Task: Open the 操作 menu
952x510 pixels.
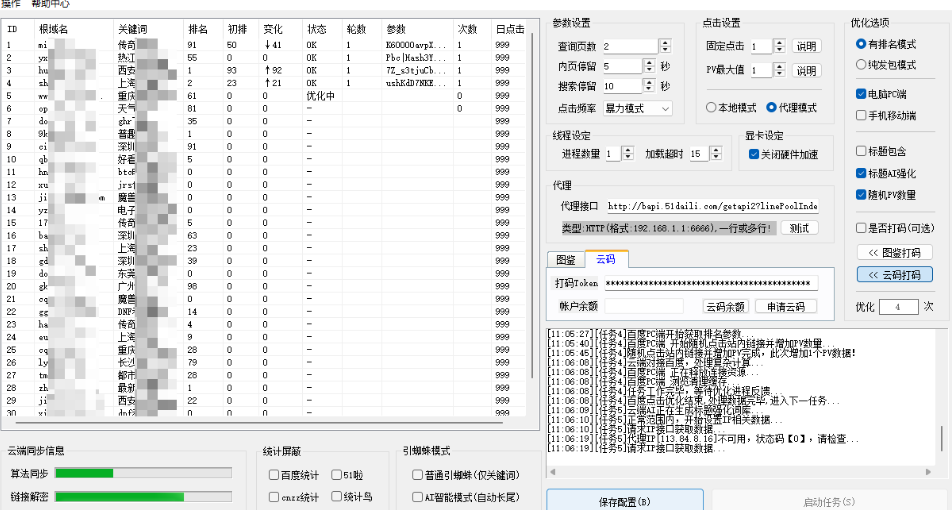Action: (x=11, y=4)
